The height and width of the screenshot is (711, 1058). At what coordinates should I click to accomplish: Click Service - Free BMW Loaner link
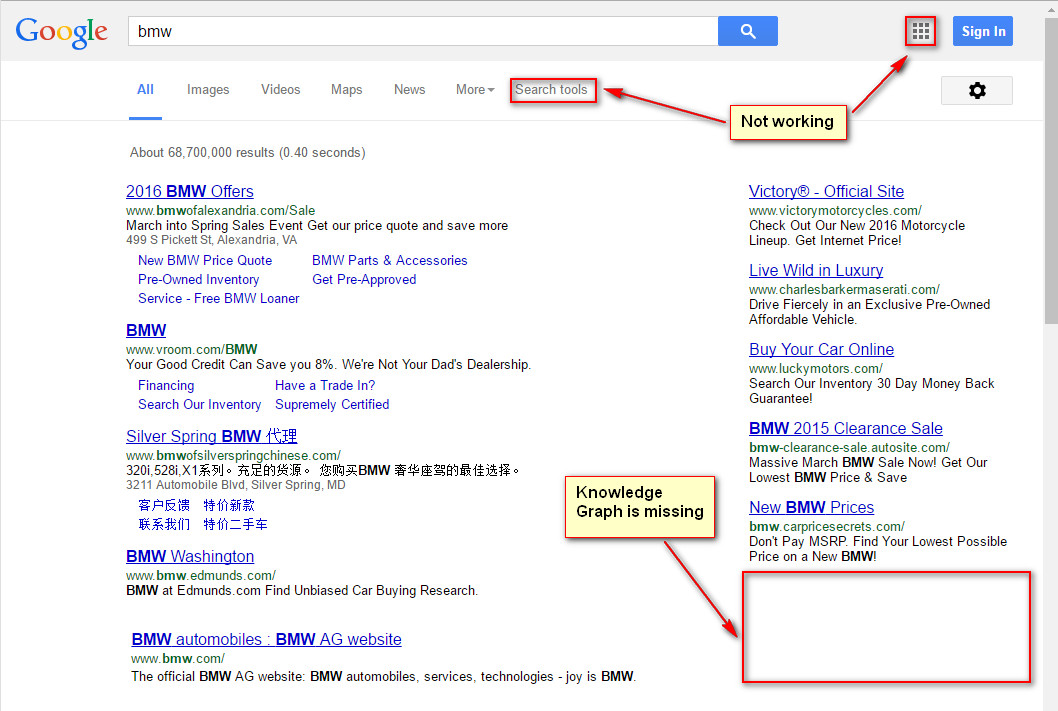219,298
